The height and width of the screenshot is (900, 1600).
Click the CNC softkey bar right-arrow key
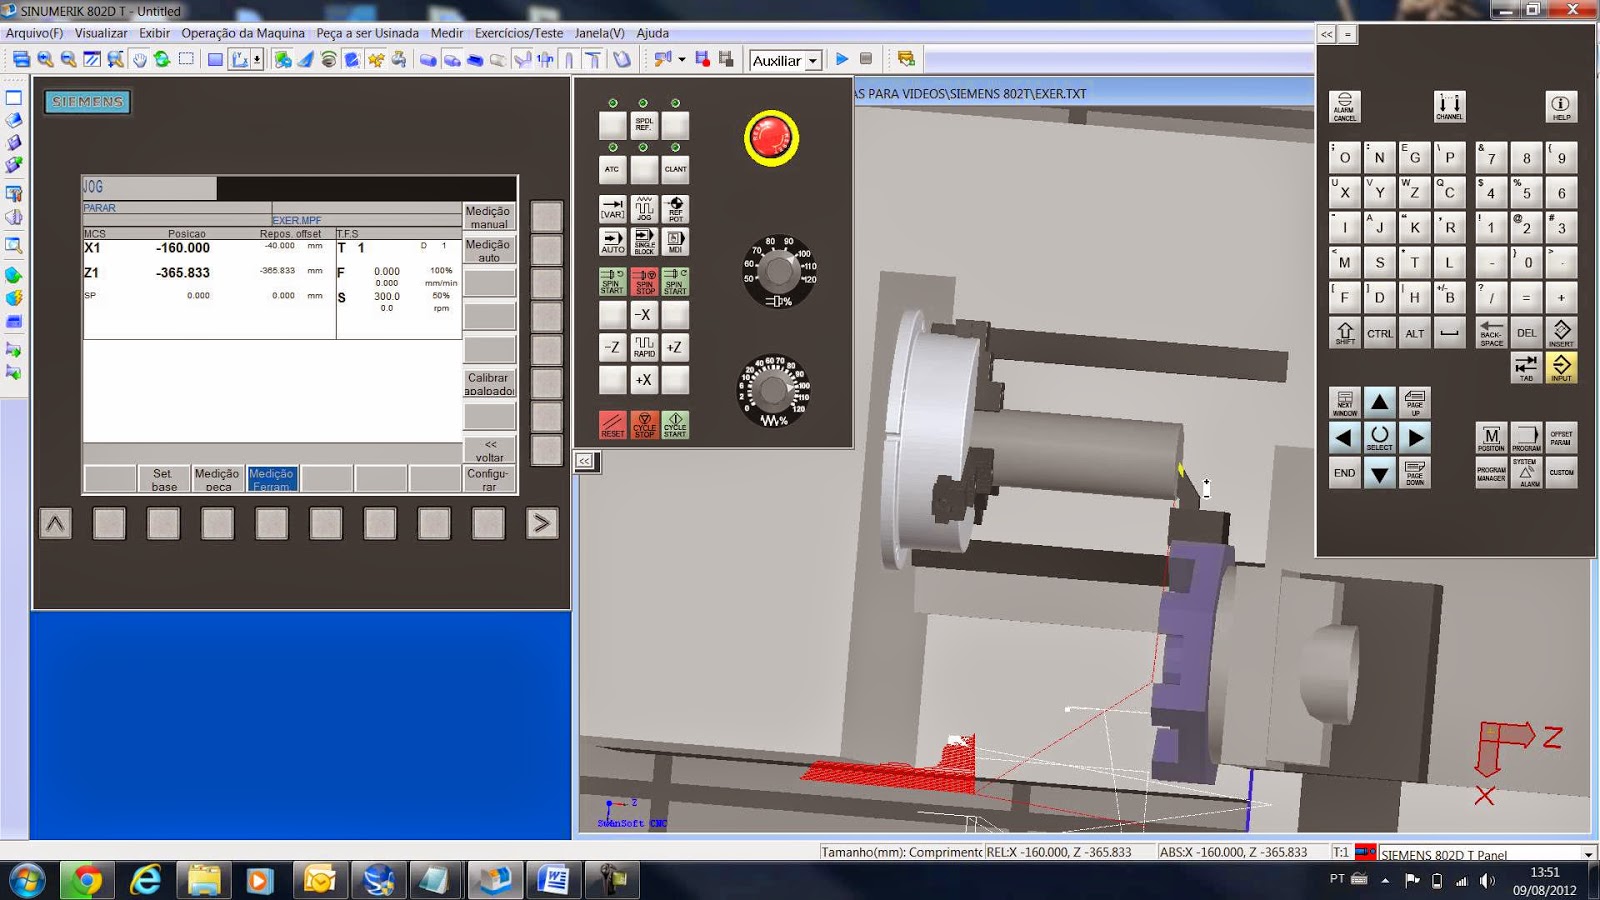point(541,523)
